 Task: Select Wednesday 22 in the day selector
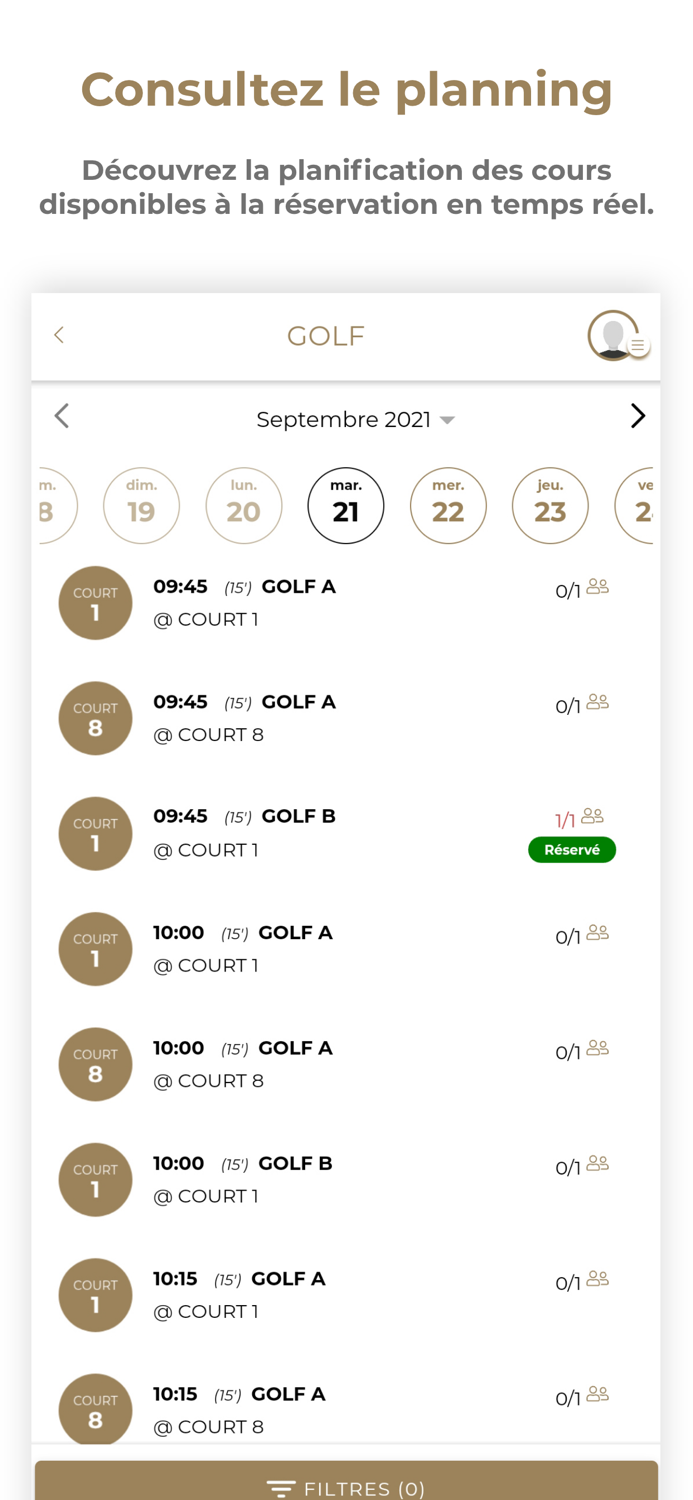pos(448,505)
